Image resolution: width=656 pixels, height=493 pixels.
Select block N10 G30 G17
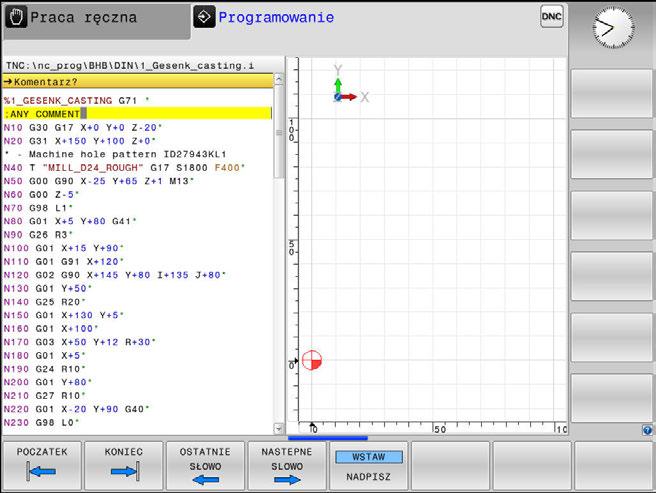[x=82, y=127]
